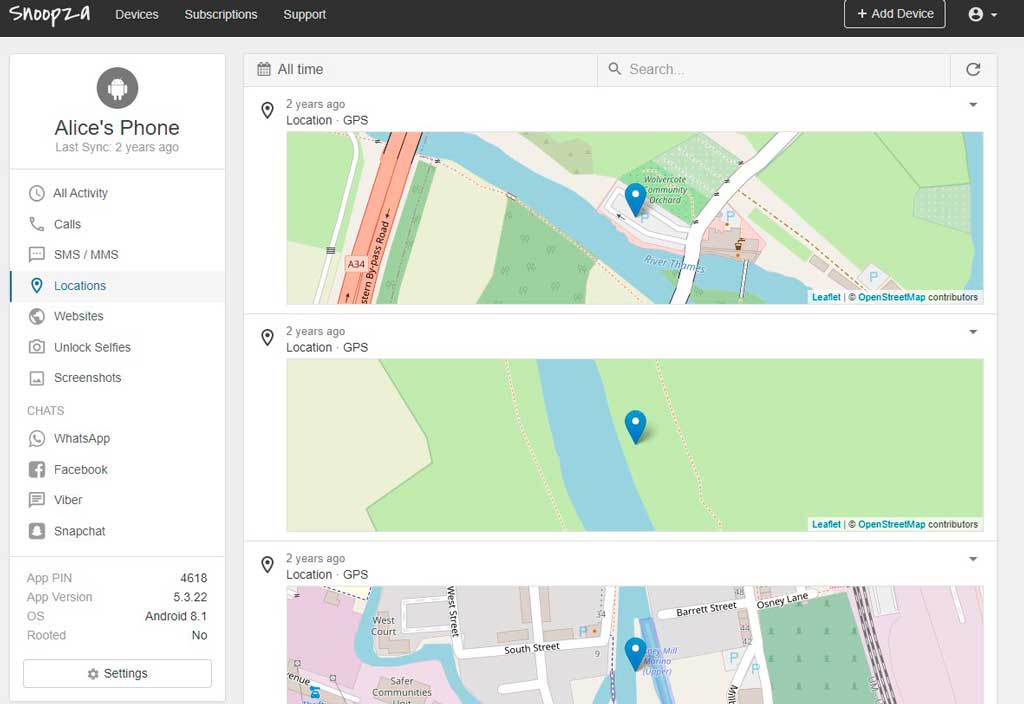Screen dimensions: 1024x704
Task: Open the Subscriptions menu item
Action: click(220, 14)
